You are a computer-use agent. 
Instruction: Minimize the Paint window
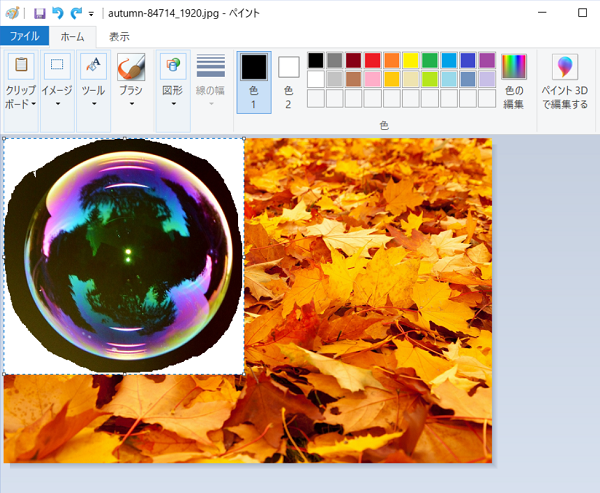click(542, 13)
